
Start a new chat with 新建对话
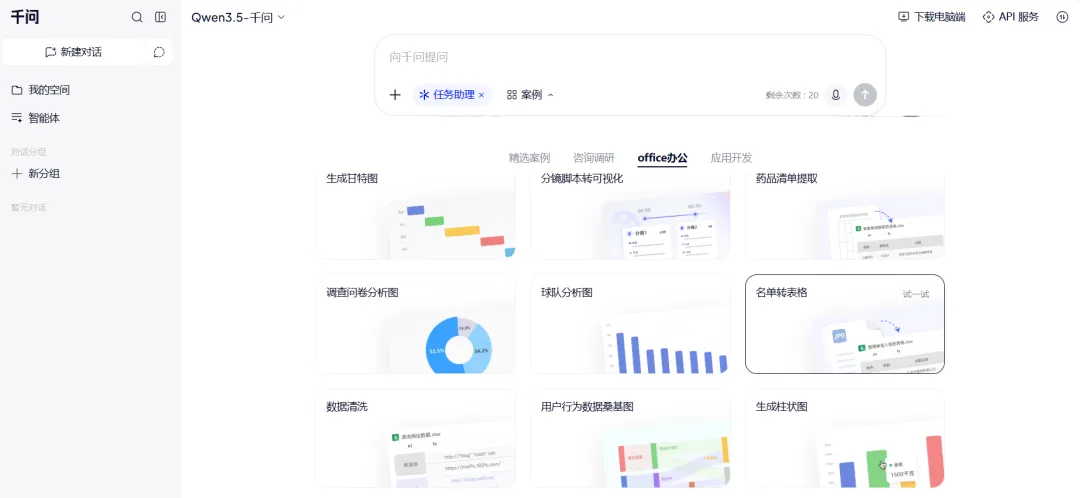pos(73,52)
